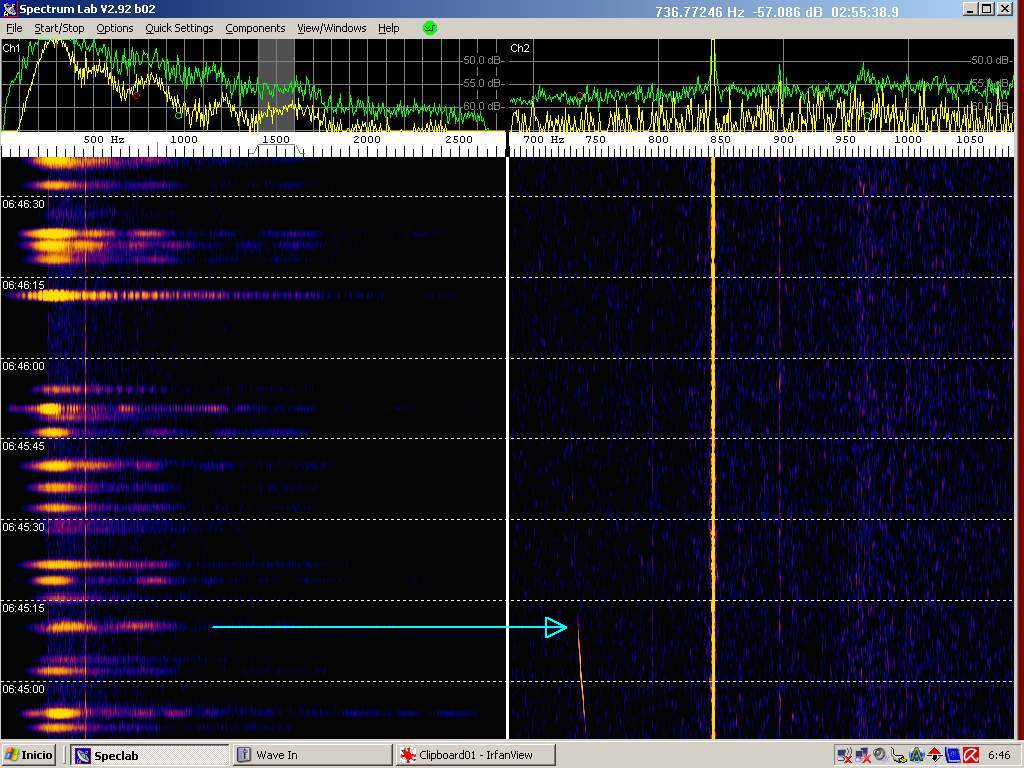Open the Start/Stop menu
The height and width of the screenshot is (768, 1024).
tap(59, 28)
